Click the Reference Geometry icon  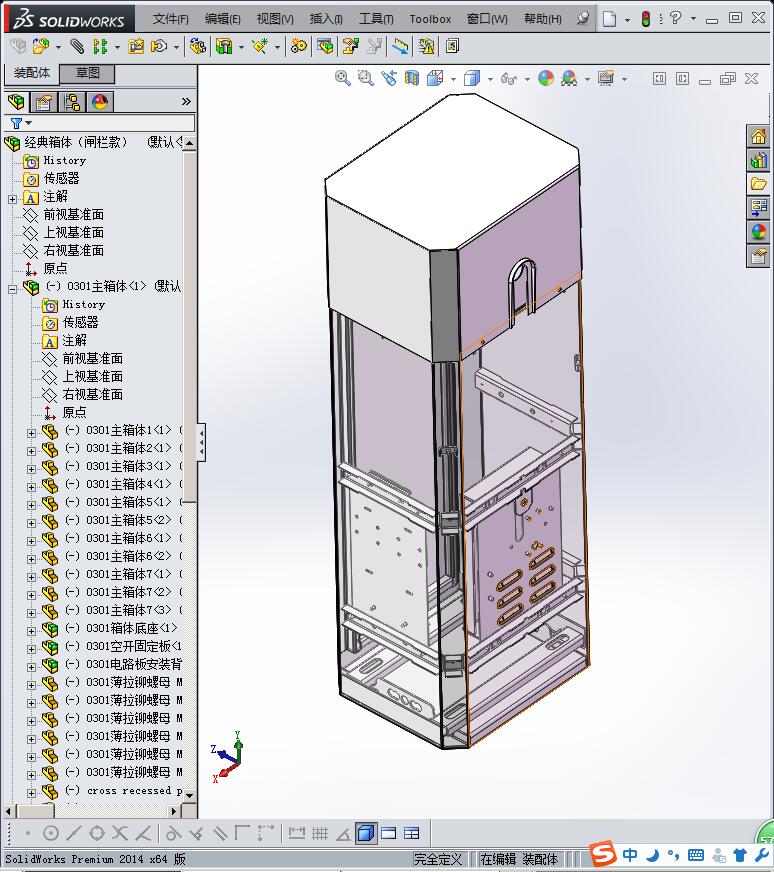260,47
